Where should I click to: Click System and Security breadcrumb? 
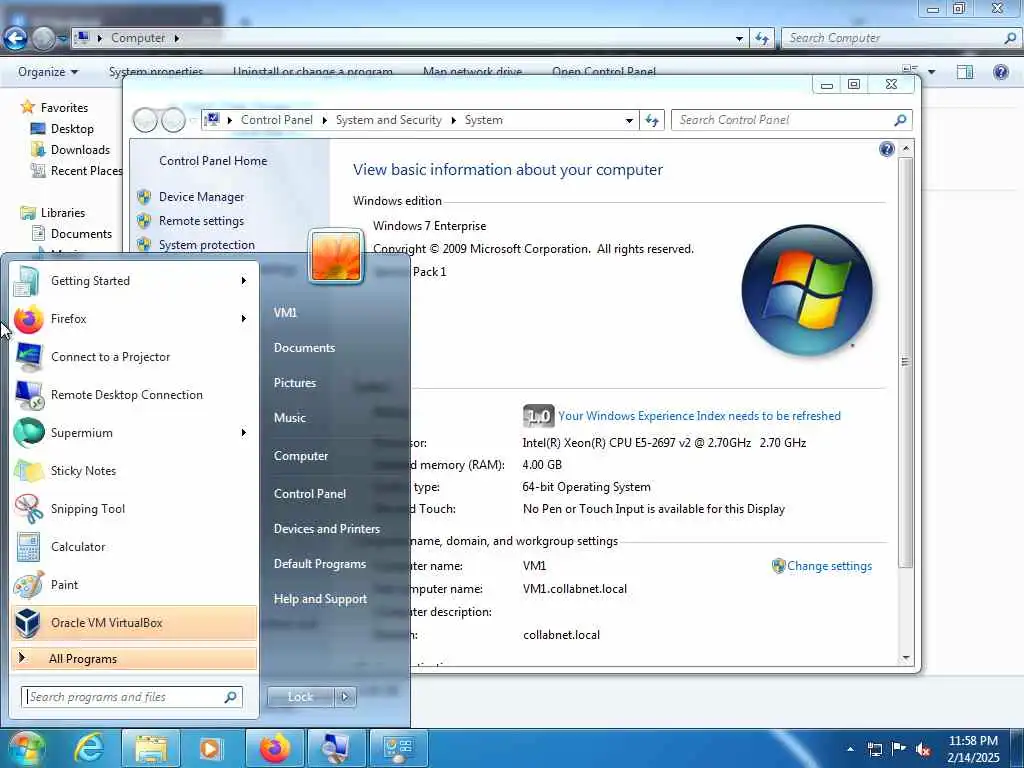[389, 120]
